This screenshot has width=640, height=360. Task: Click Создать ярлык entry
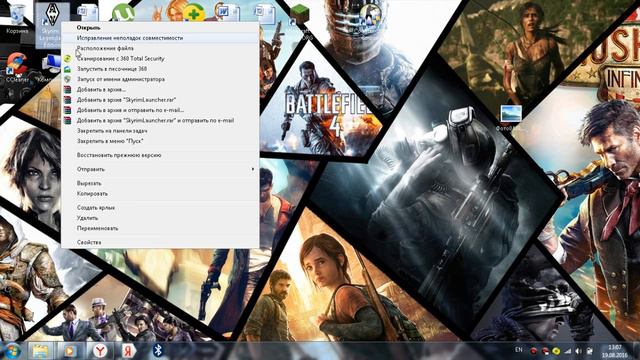pos(160,207)
